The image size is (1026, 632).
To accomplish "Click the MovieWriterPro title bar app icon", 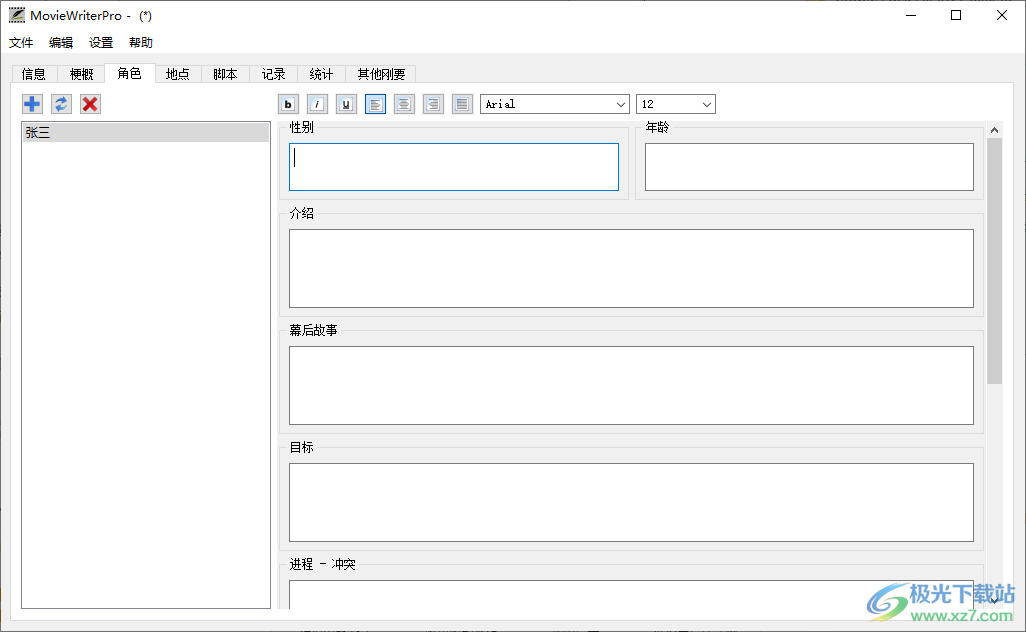I will 17,15.
